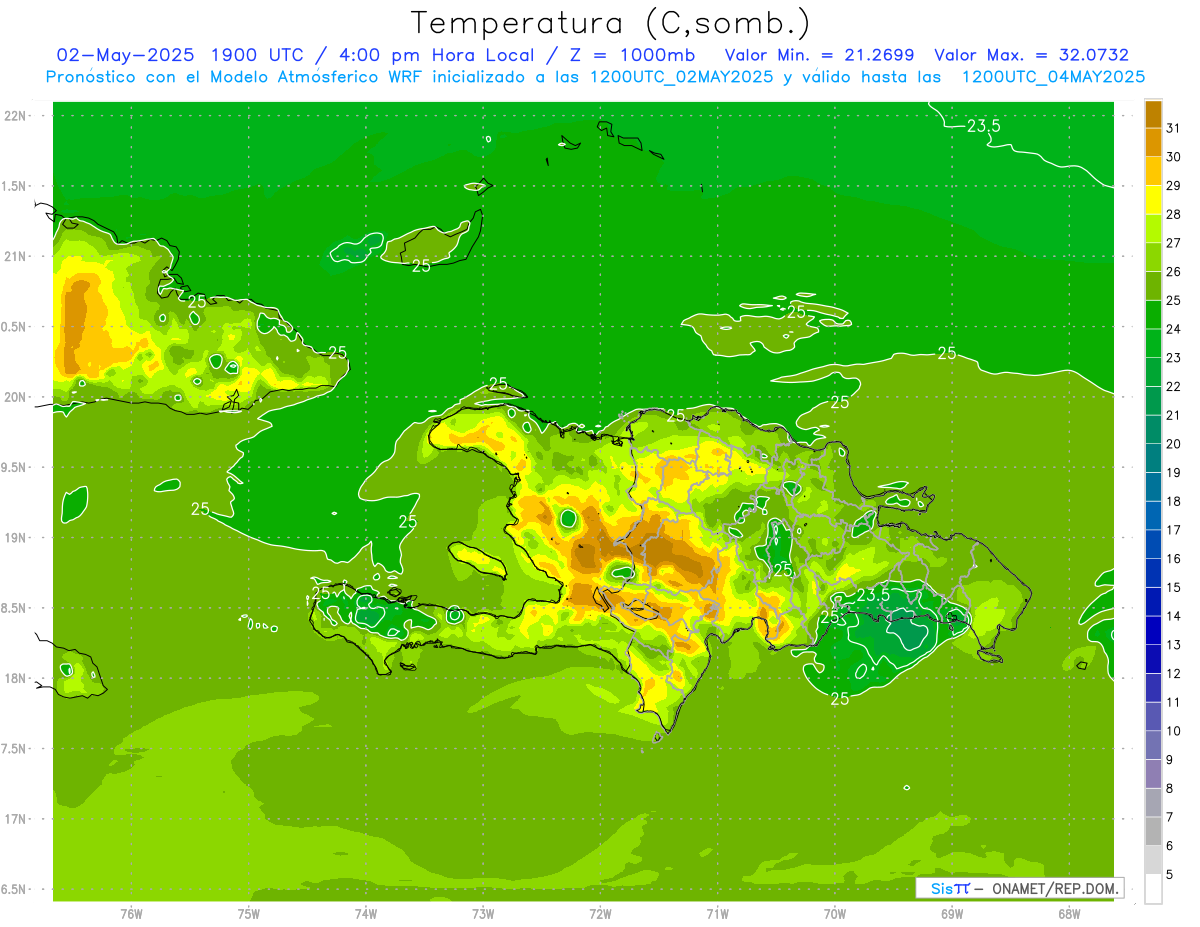Image resolution: width=1200 pixels, height=927 pixels.
Task: Click the 76W longitude axis label
Action: (x=131, y=914)
